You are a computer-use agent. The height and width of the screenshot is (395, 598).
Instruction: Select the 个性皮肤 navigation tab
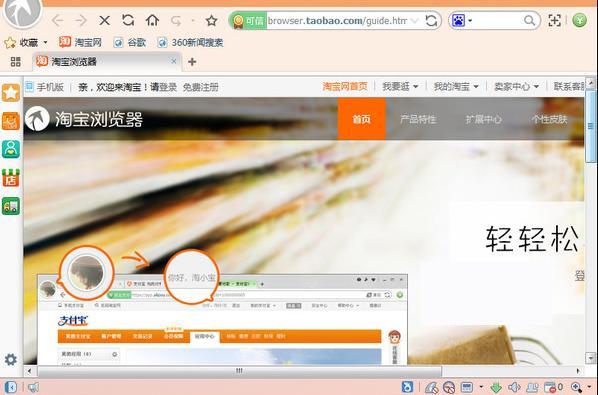pos(549,119)
